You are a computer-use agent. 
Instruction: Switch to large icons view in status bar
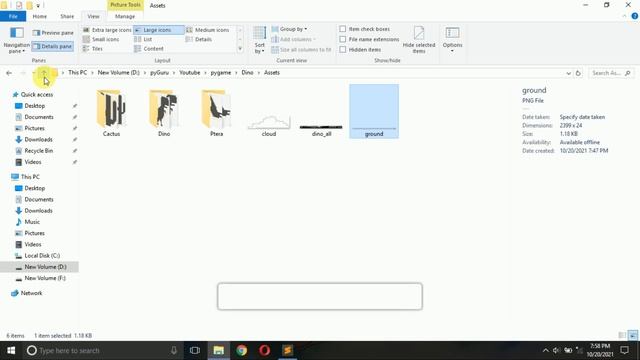[632, 336]
